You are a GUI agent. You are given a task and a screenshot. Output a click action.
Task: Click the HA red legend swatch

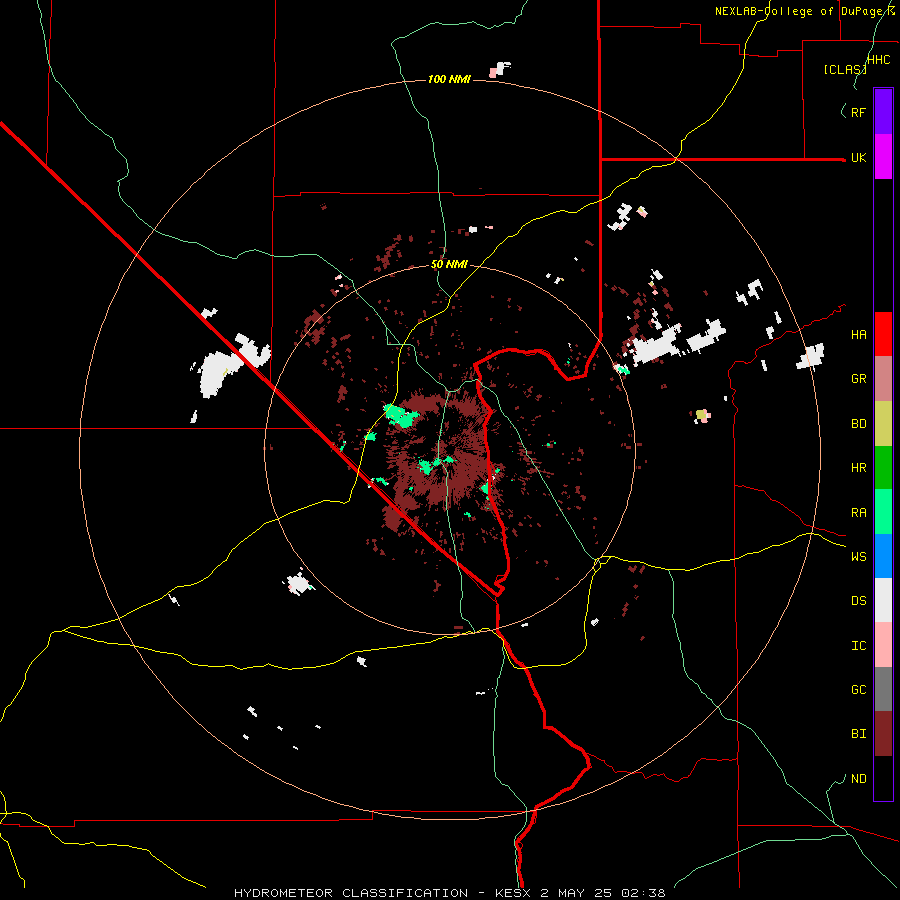pyautogui.click(x=883, y=334)
